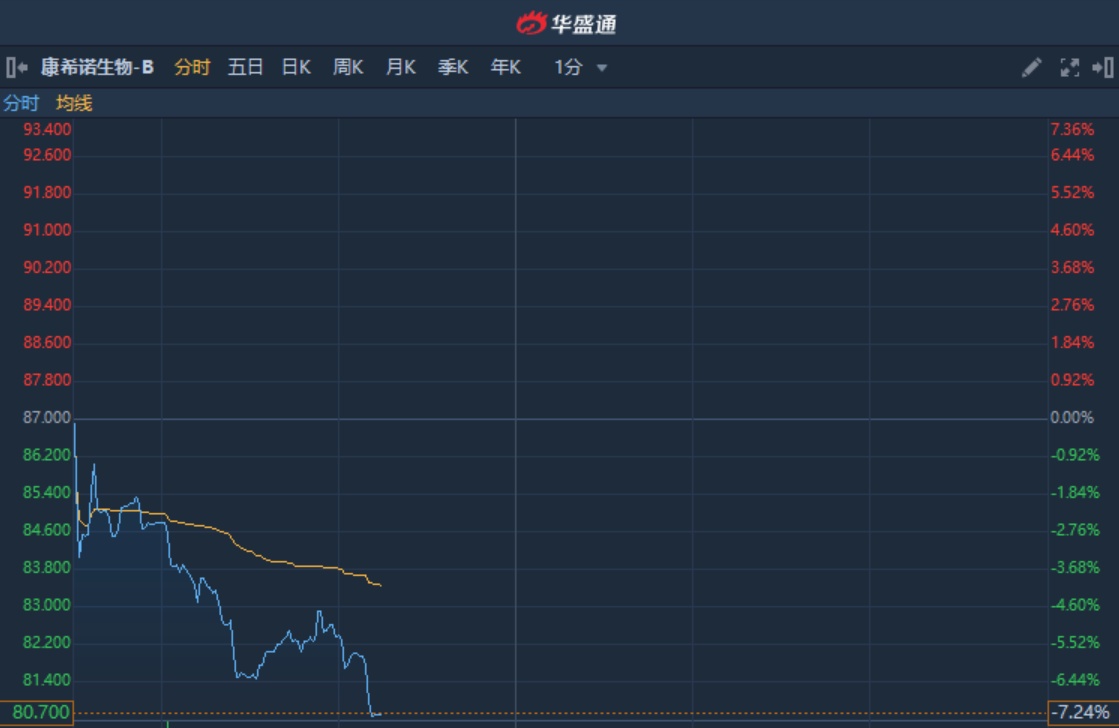Expand the 1分 interval dropdown arrow
Viewport: 1119px width, 728px height.
tap(602, 68)
